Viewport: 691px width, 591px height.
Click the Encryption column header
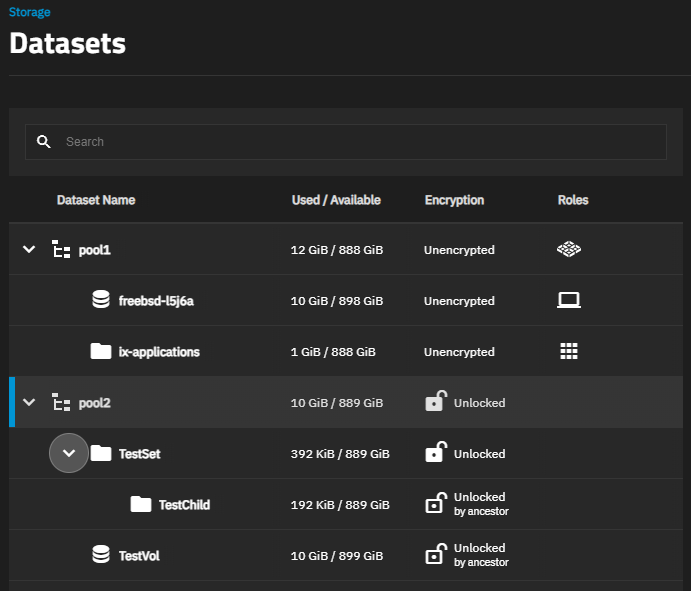coord(454,200)
